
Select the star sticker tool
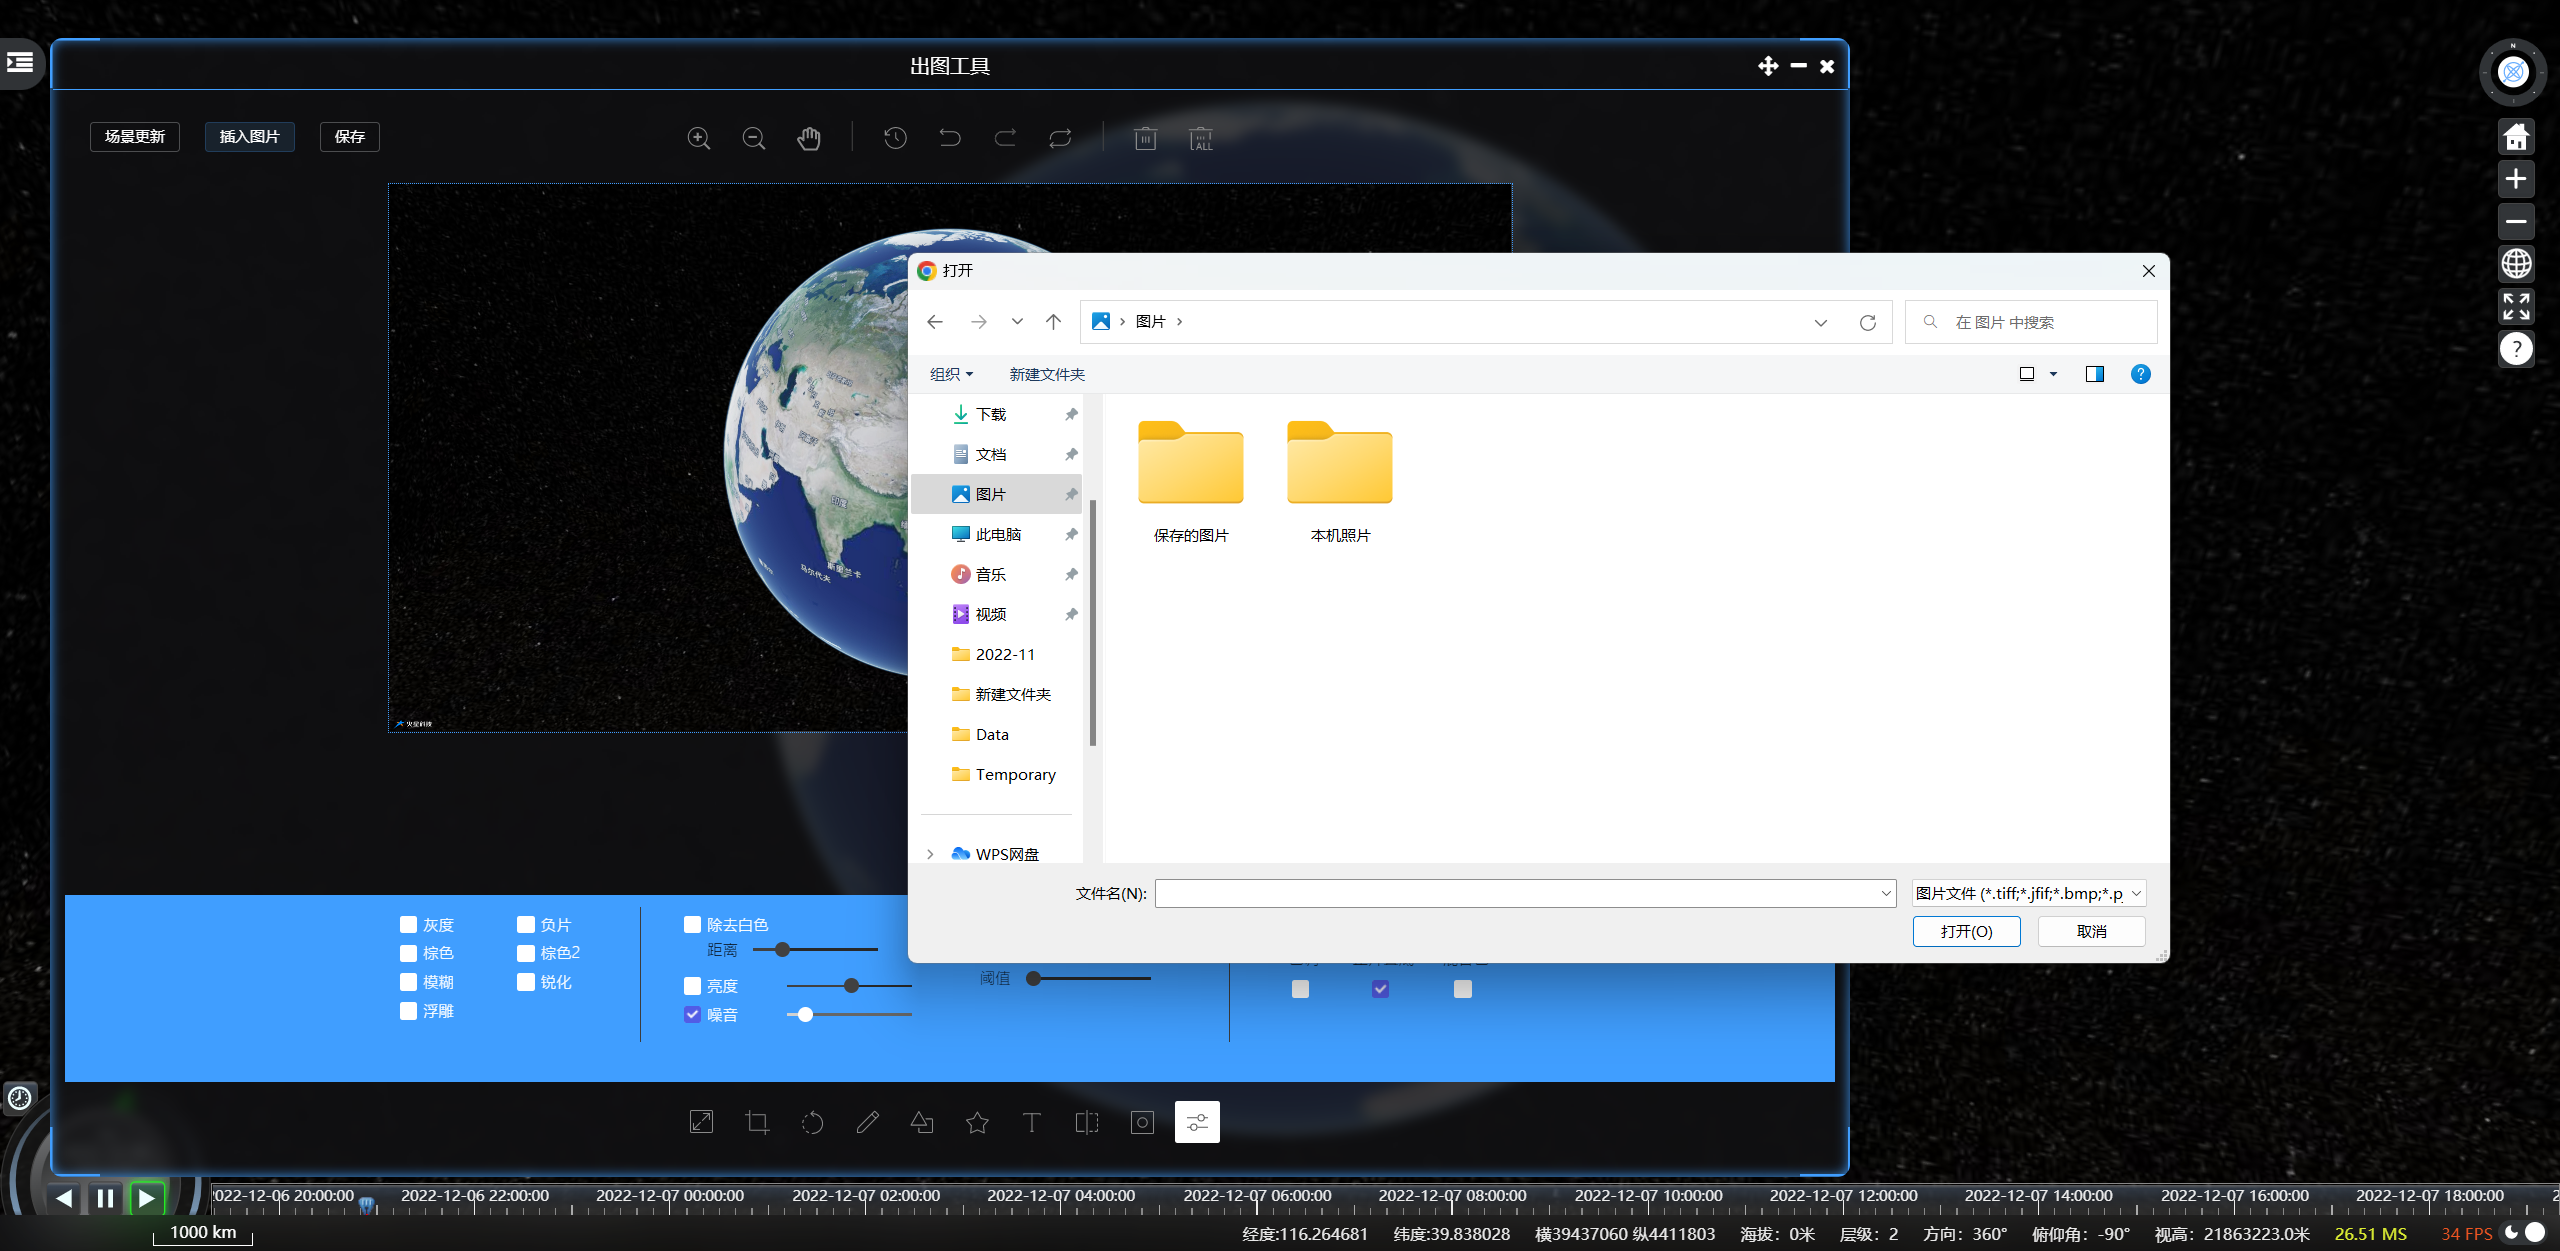click(977, 1122)
